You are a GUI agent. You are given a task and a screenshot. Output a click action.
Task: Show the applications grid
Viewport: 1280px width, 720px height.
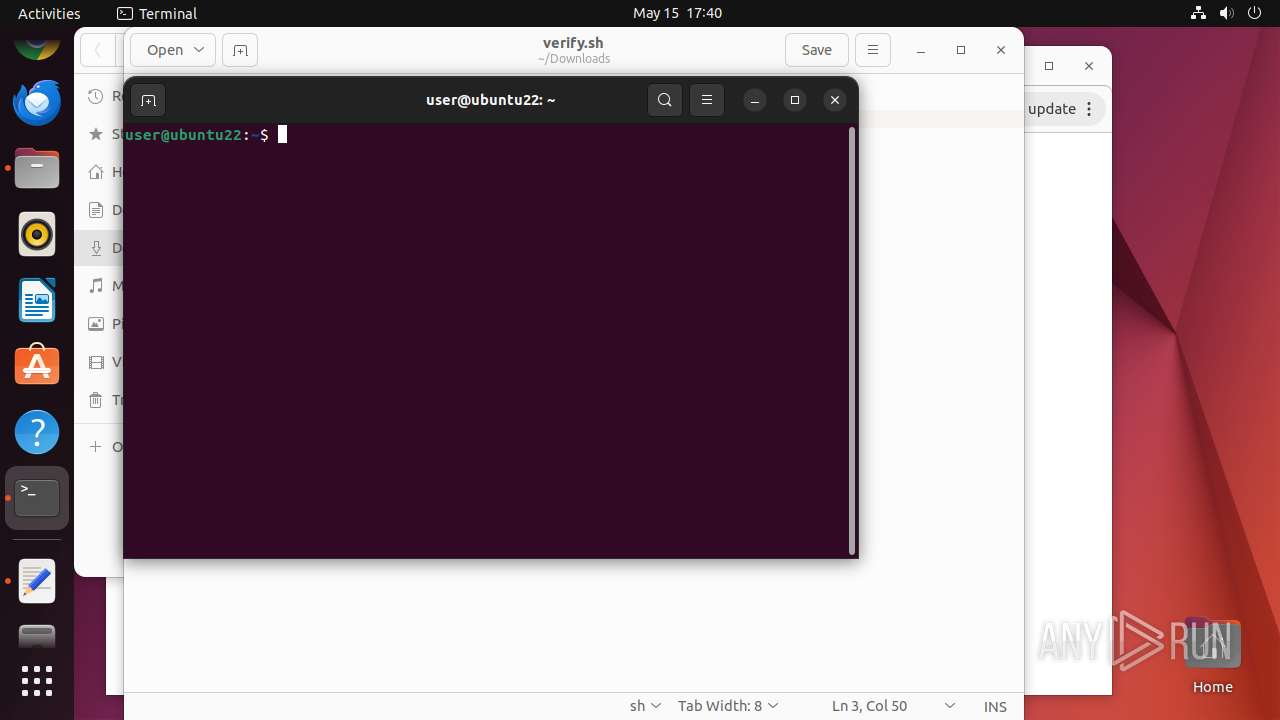(37, 681)
